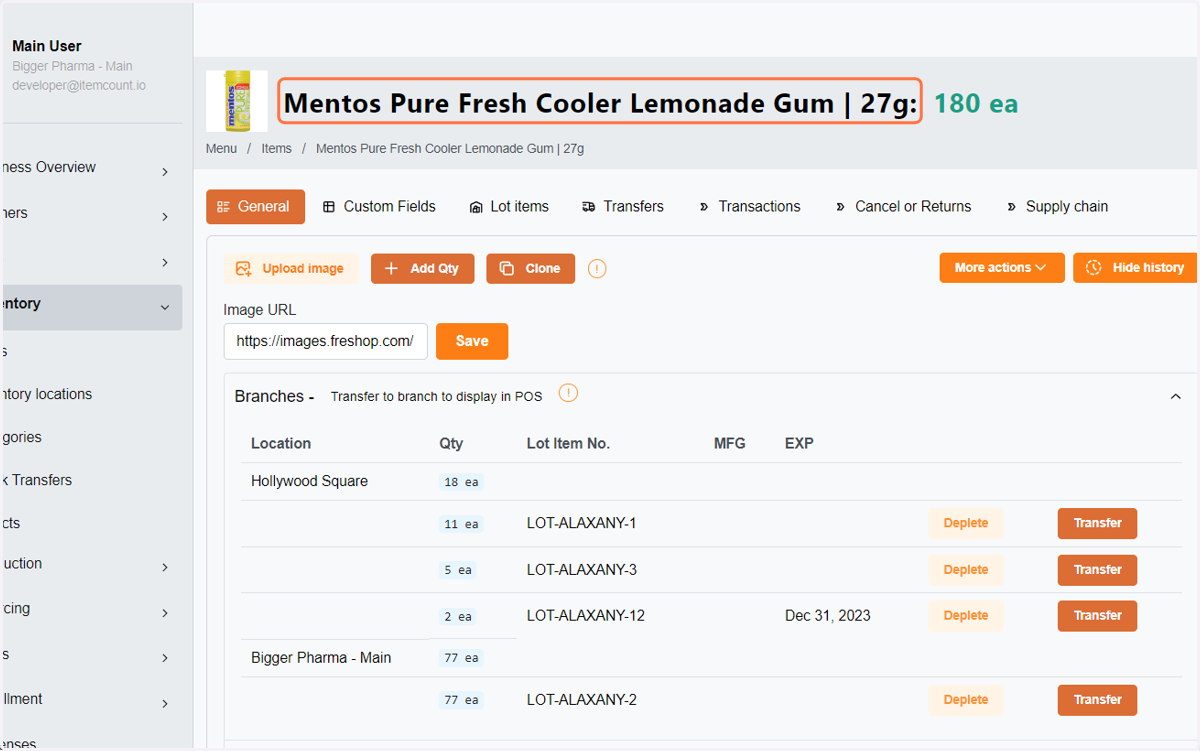Click the EXP column header
The image size is (1200, 751).
[799, 443]
